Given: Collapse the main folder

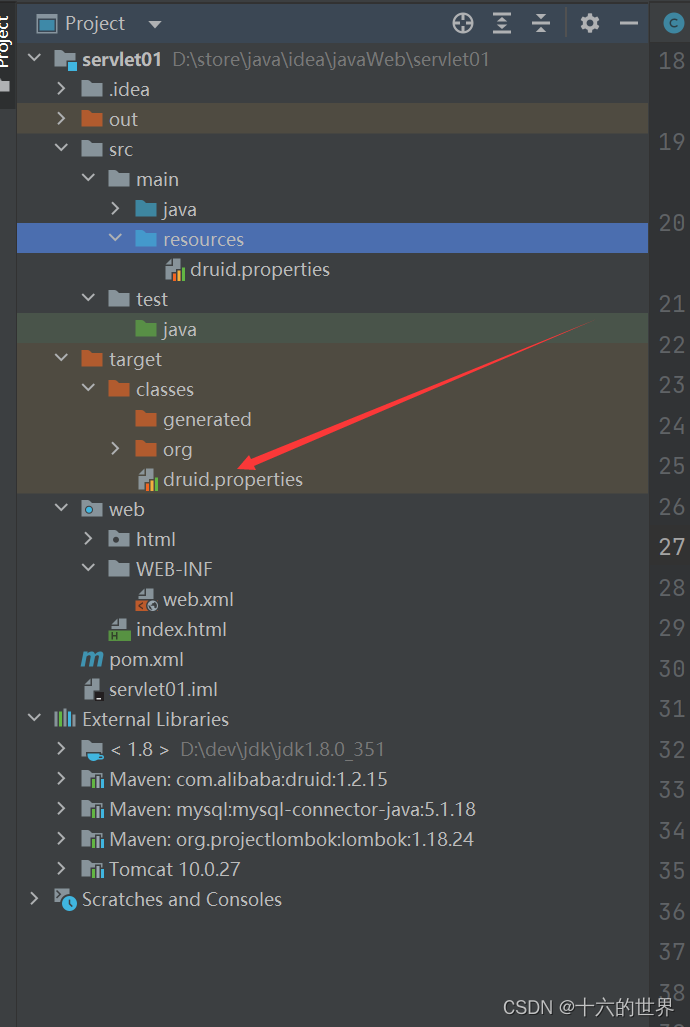Looking at the screenshot, I should point(88,179).
